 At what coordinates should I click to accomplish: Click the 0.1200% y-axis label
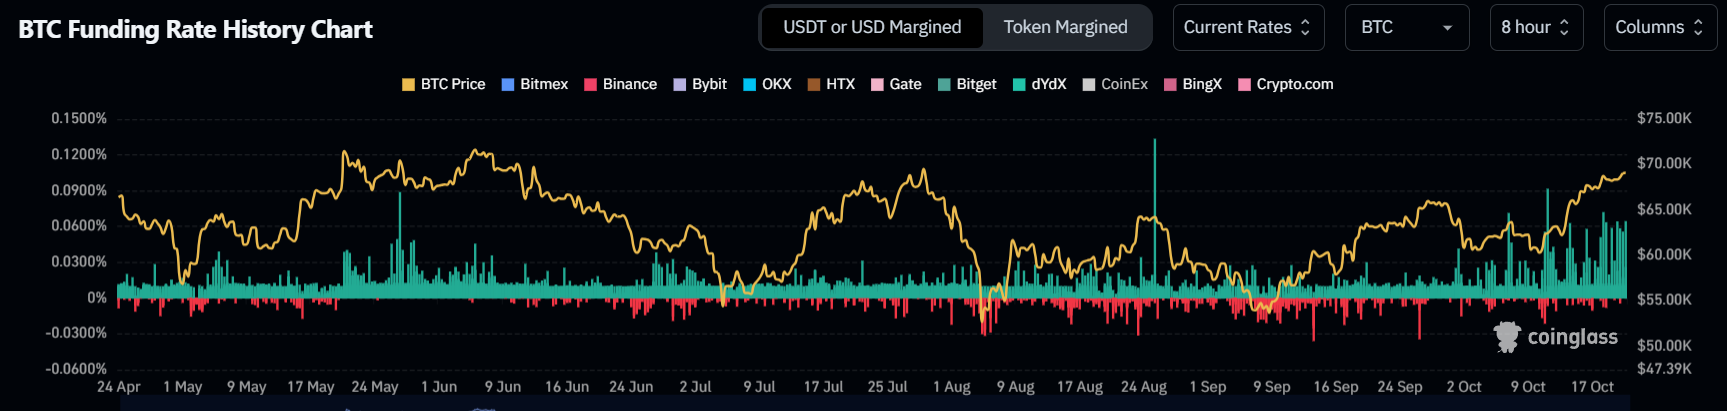coord(79,154)
